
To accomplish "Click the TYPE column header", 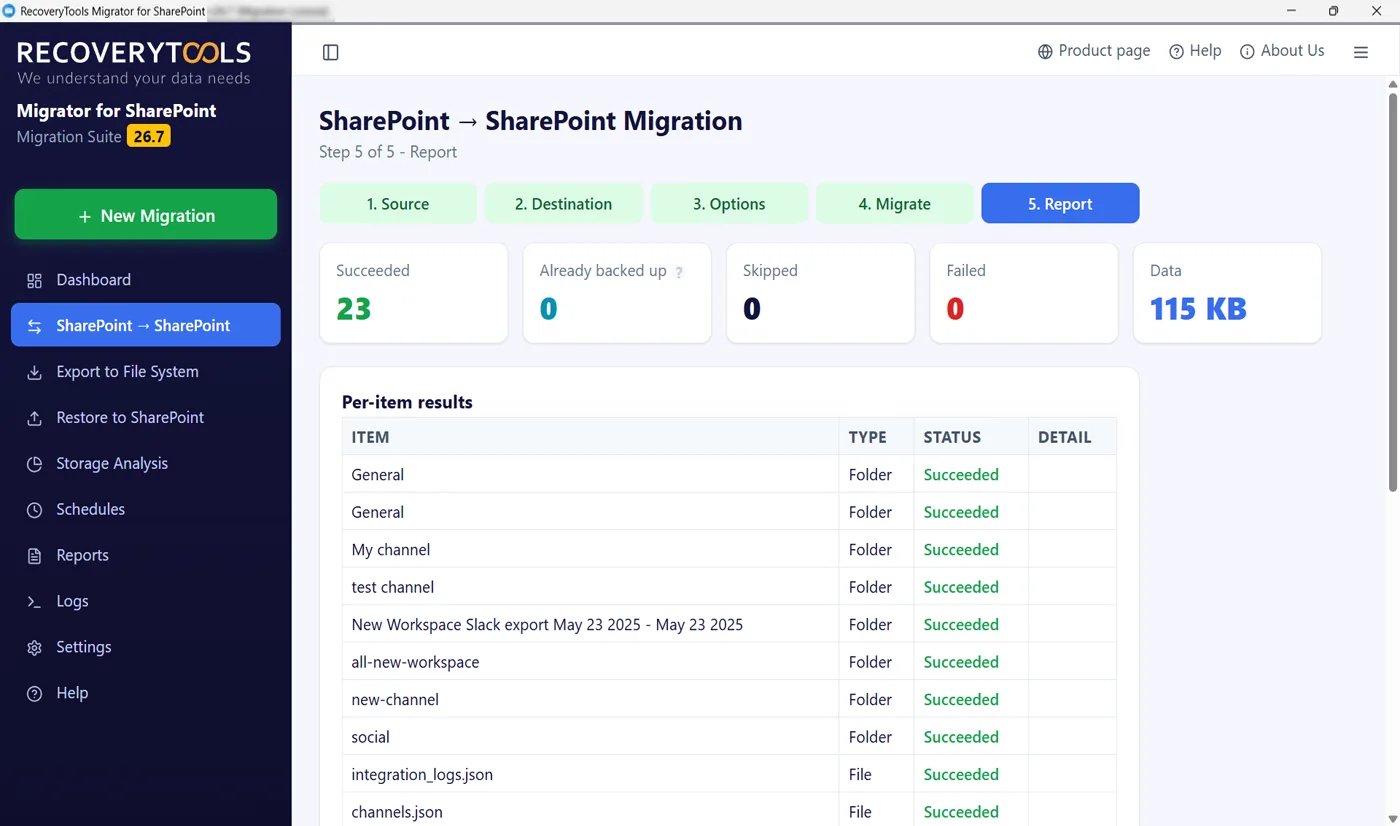I will [876, 437].
